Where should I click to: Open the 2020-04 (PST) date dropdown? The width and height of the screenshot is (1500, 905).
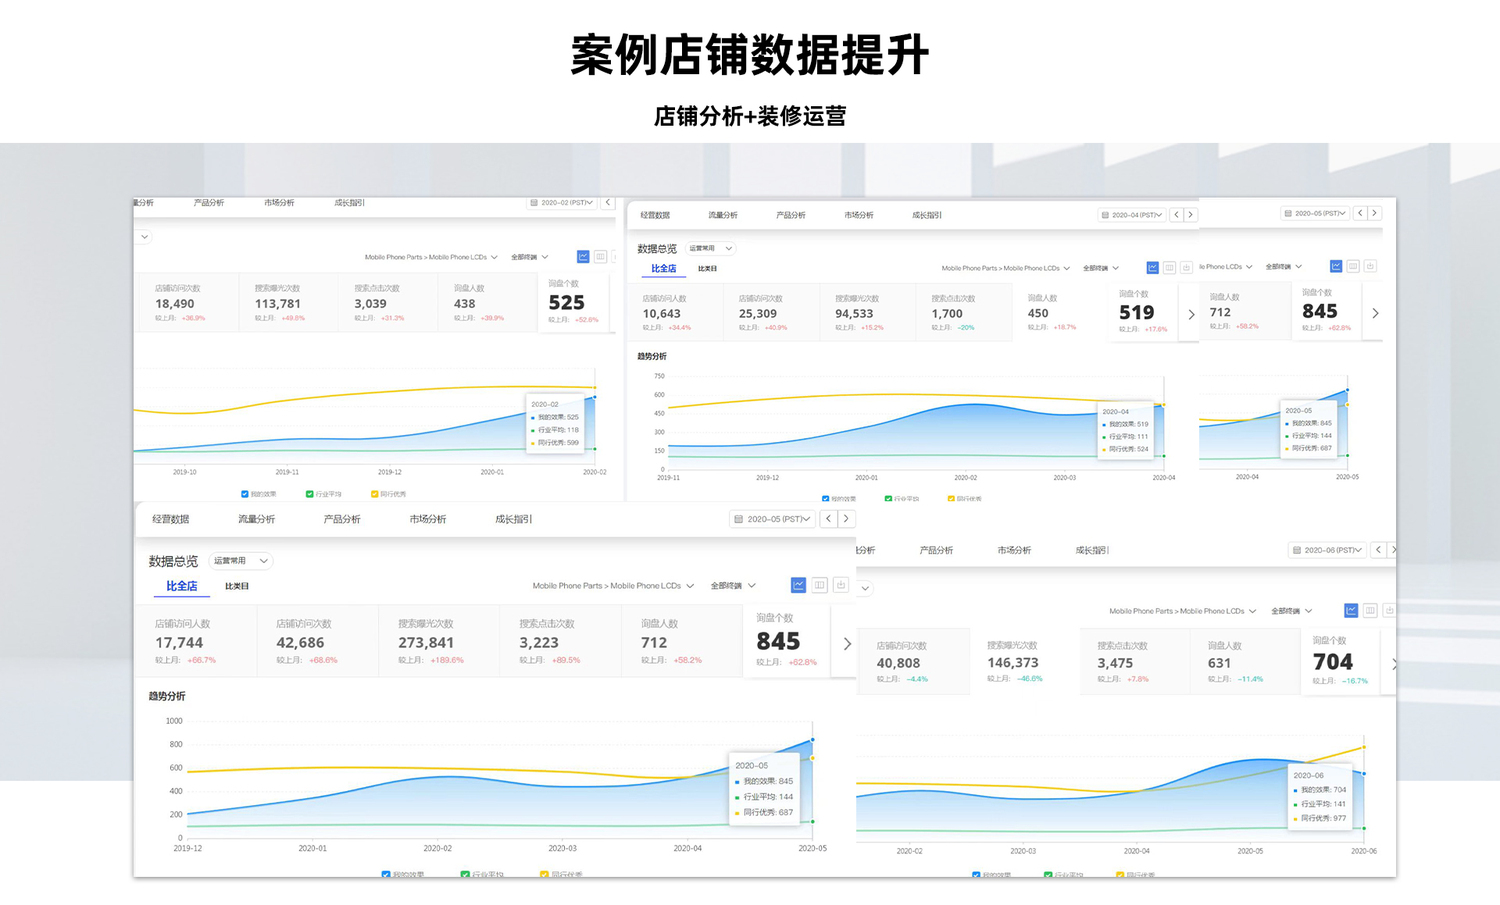pos(1132,215)
